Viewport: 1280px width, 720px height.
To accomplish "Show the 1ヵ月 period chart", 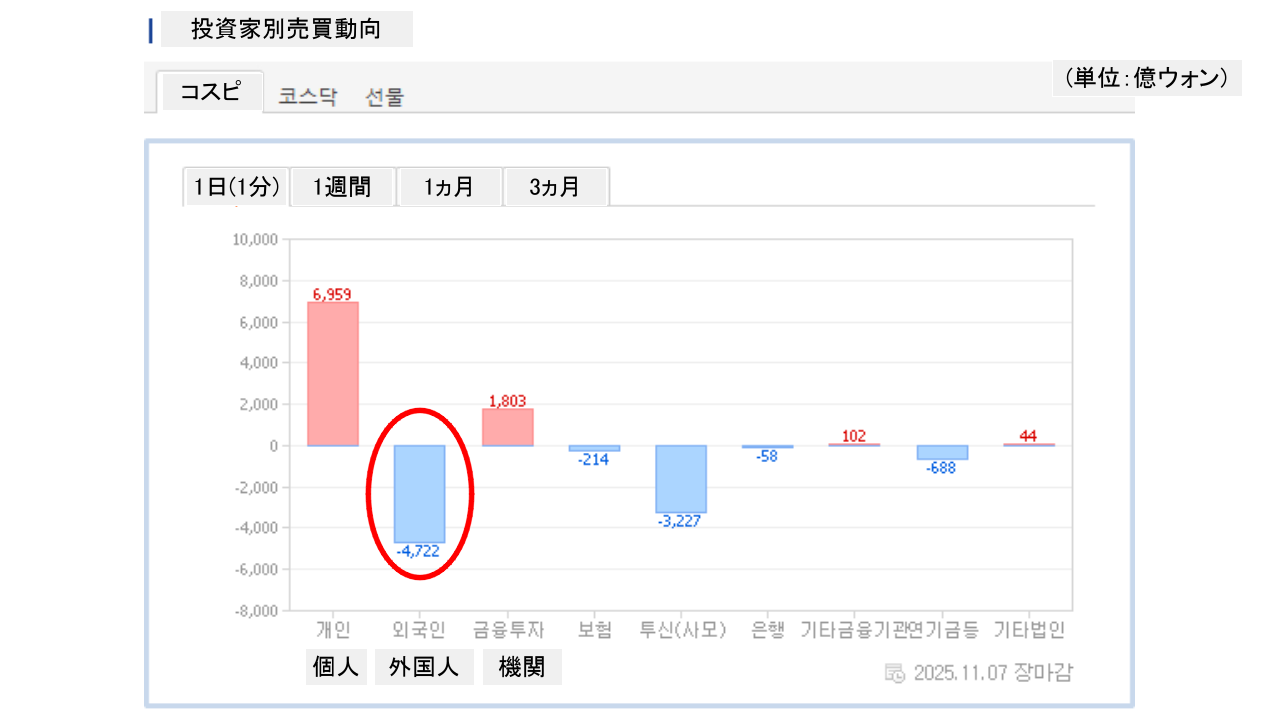I will [x=449, y=187].
